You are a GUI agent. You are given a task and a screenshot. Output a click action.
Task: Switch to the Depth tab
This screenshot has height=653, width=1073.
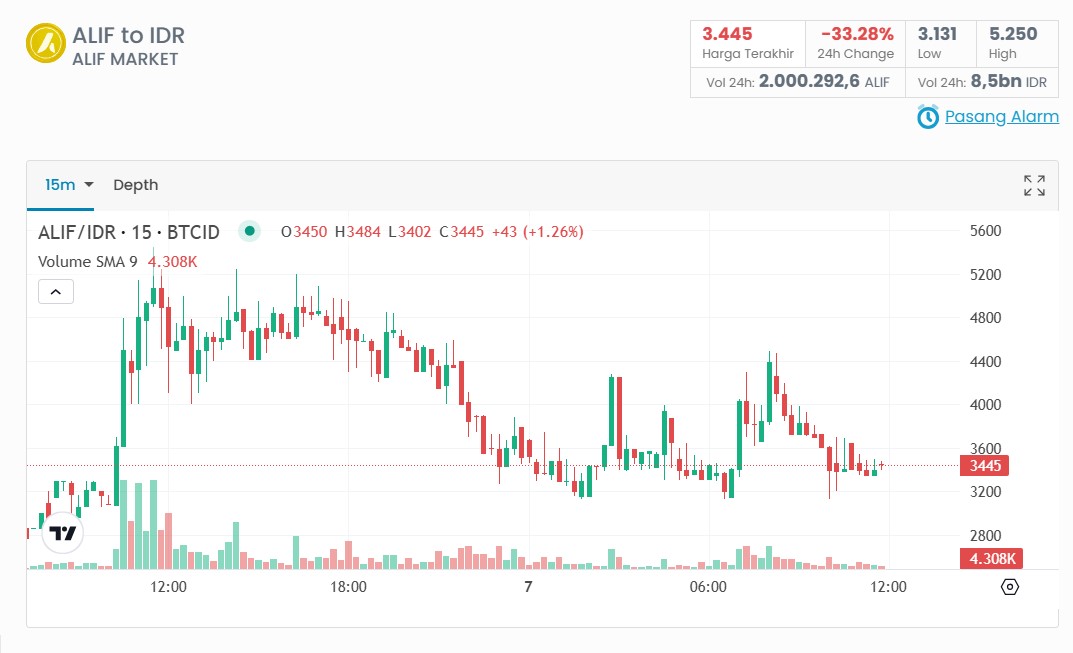[x=135, y=185]
